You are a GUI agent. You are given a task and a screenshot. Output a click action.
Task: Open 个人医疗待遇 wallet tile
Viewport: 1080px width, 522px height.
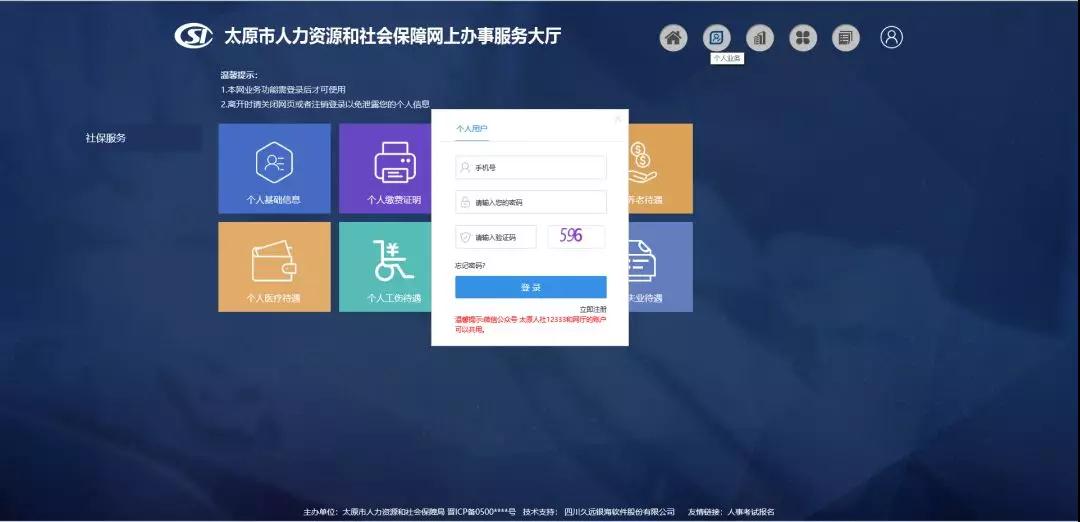tap(274, 266)
